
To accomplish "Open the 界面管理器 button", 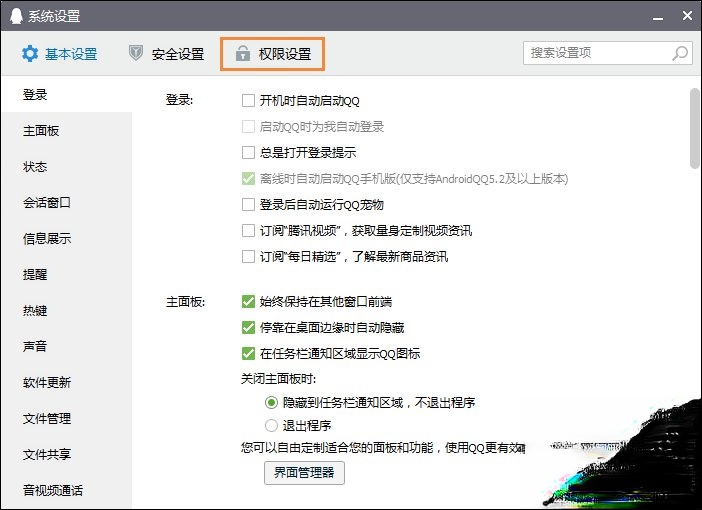I will pyautogui.click(x=304, y=473).
